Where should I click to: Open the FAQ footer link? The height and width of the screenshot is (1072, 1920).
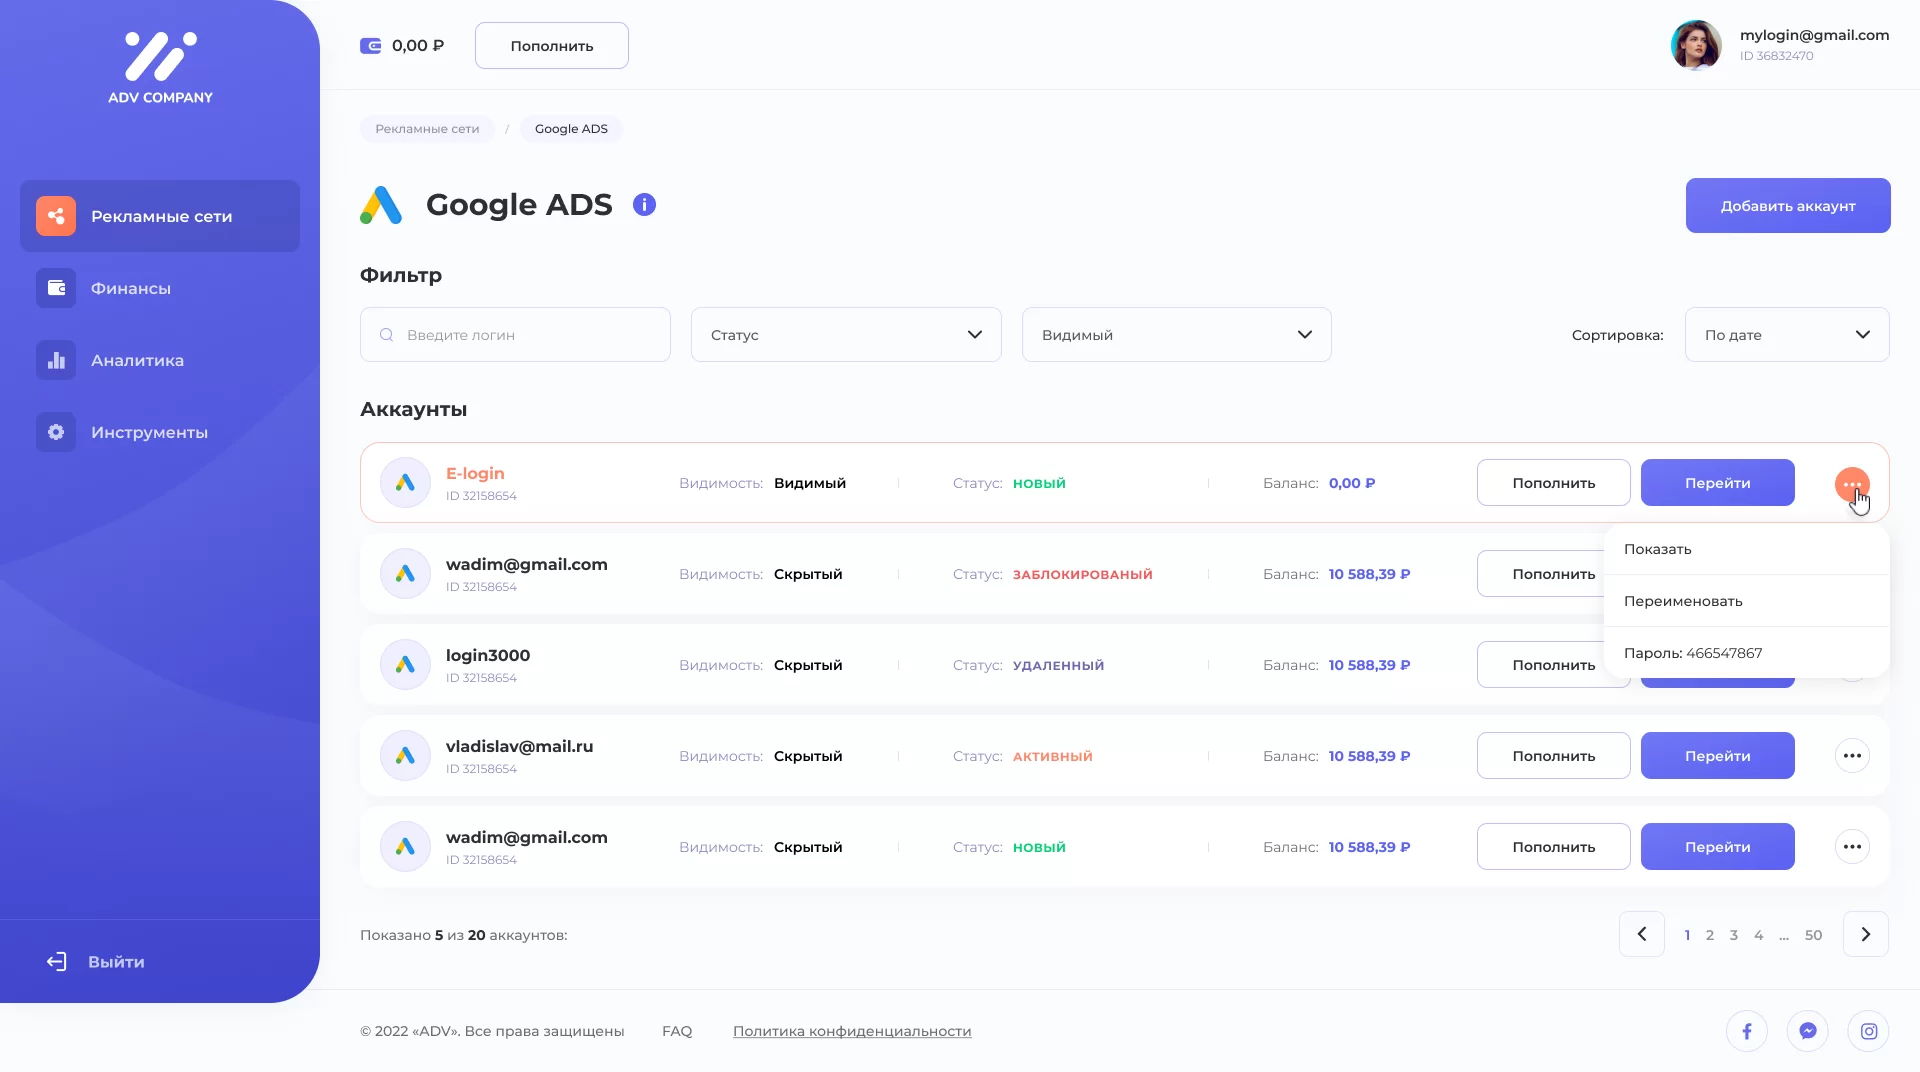(x=677, y=1031)
